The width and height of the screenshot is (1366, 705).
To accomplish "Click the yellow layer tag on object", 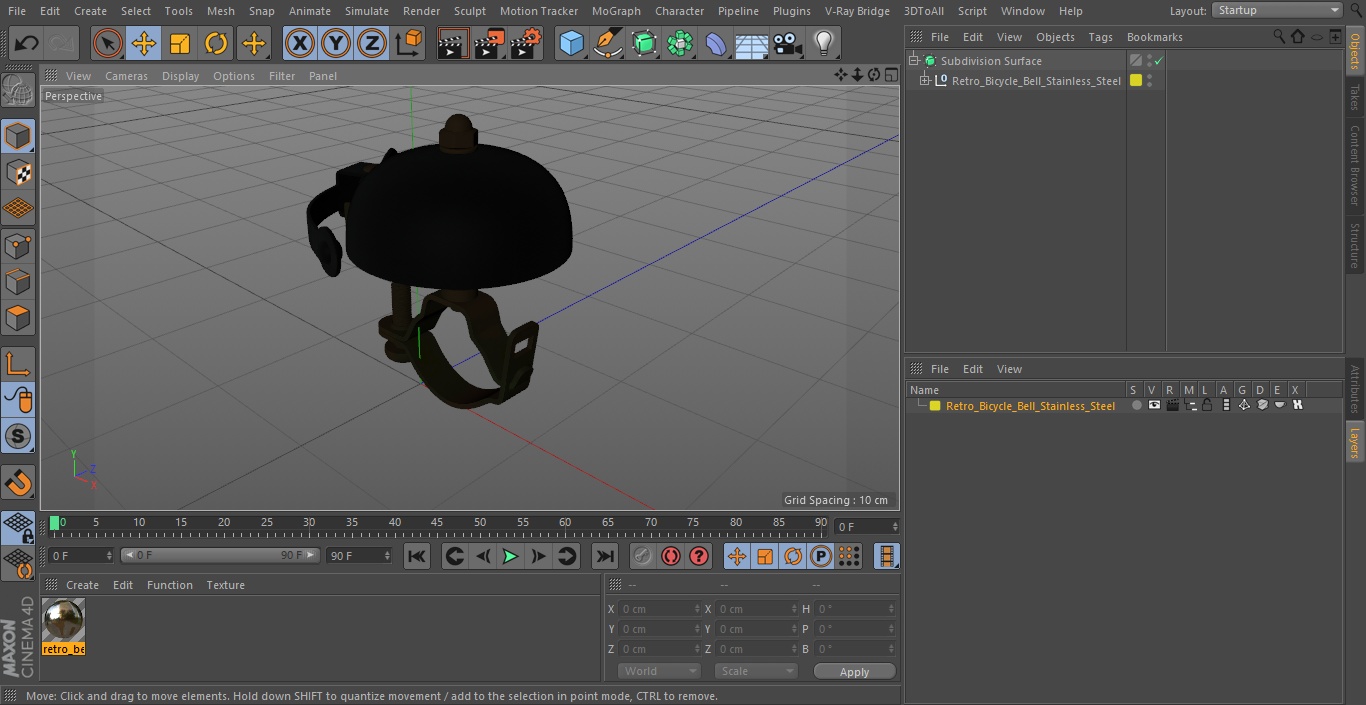I will pos(1136,81).
